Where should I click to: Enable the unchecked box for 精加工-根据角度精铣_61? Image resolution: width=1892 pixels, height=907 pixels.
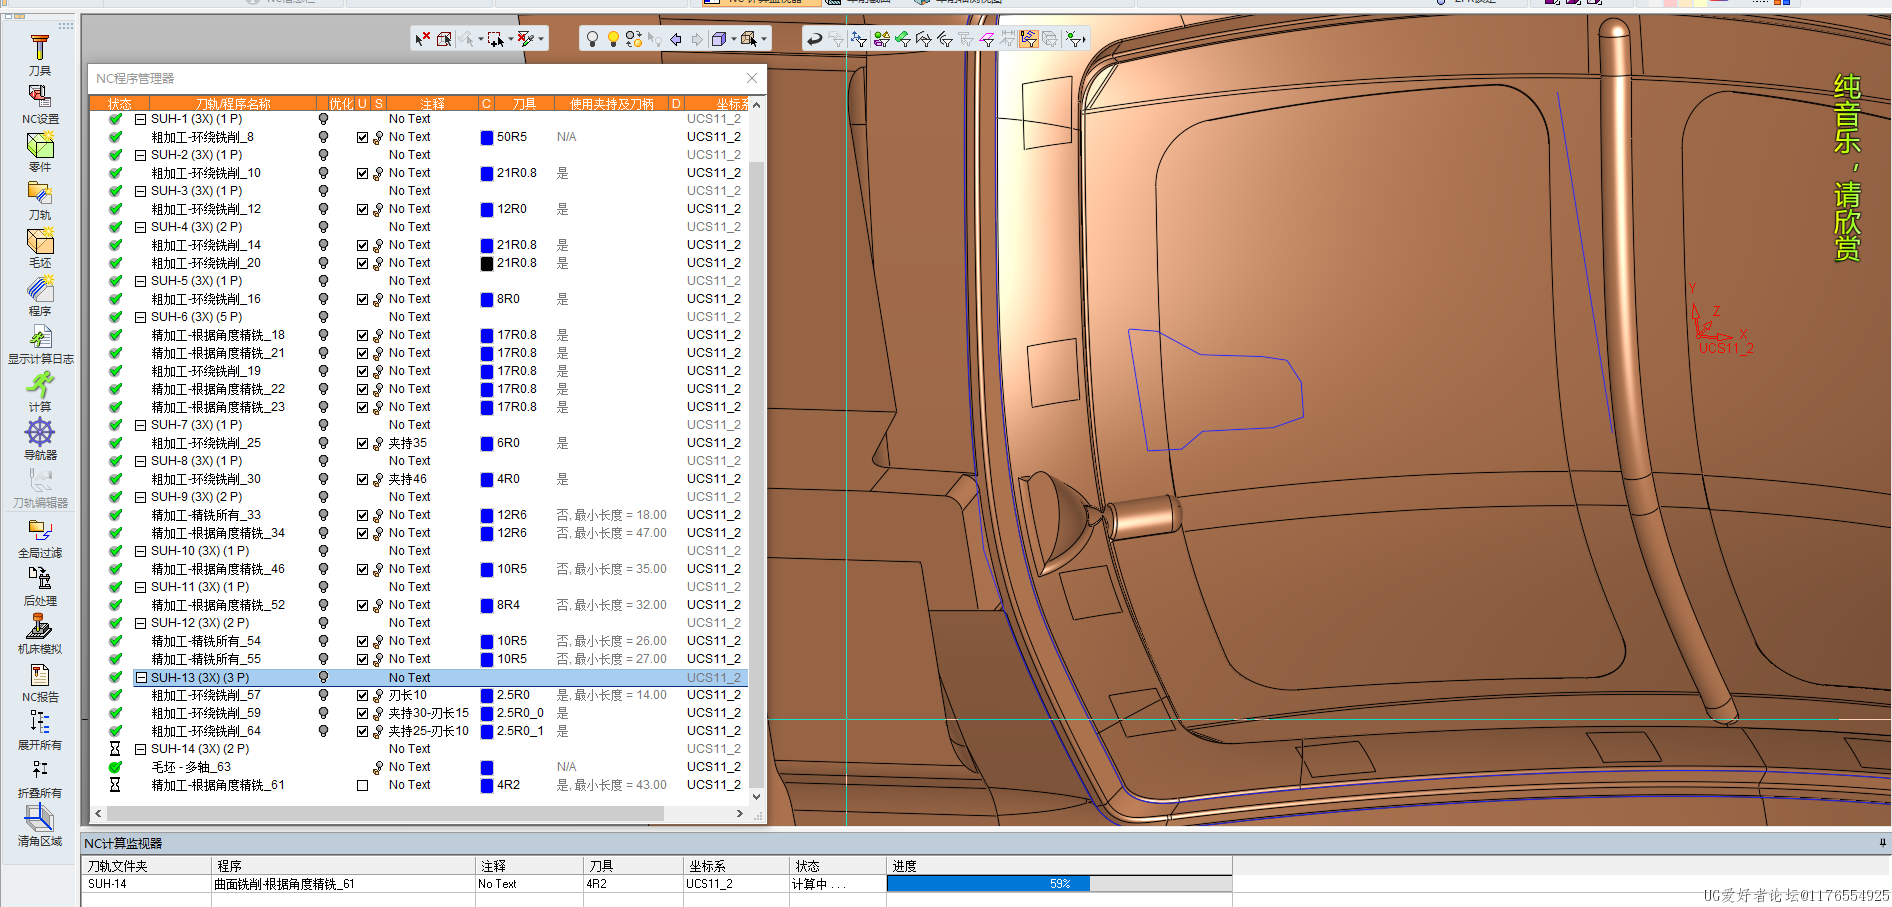pyautogui.click(x=362, y=785)
